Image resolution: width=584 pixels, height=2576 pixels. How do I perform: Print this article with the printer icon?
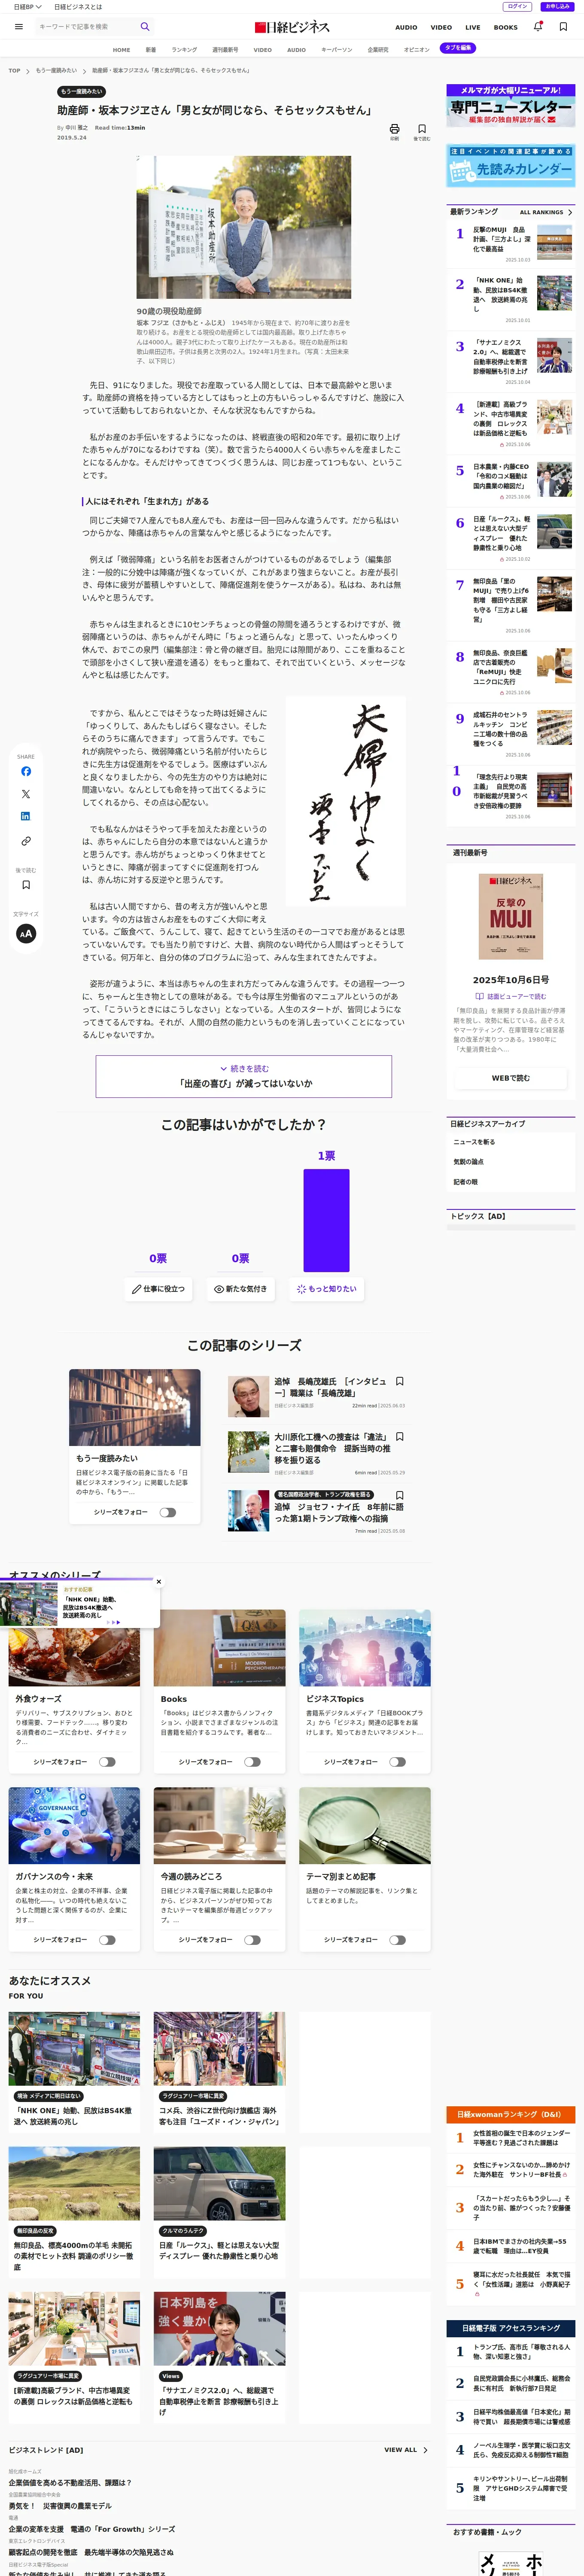[394, 129]
